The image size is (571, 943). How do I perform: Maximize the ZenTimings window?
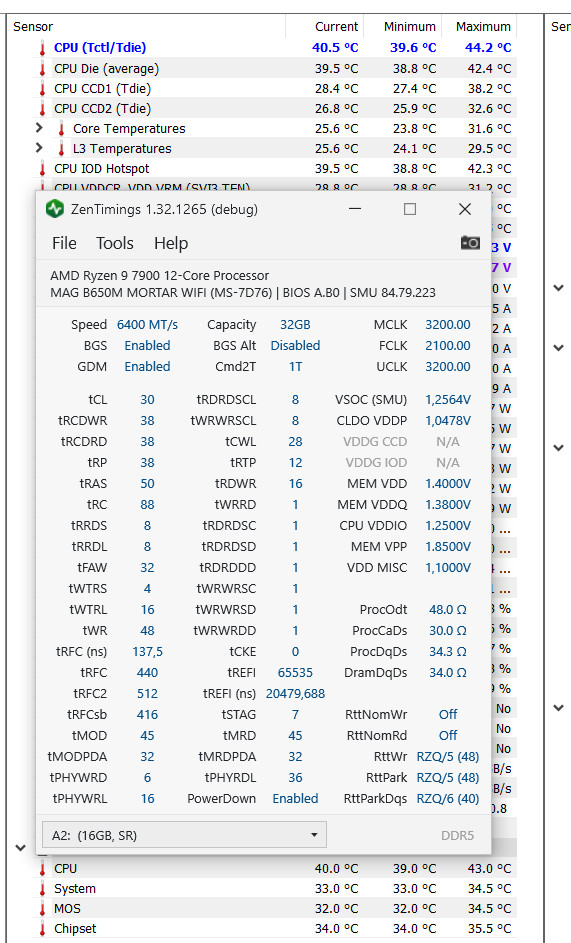tap(410, 209)
